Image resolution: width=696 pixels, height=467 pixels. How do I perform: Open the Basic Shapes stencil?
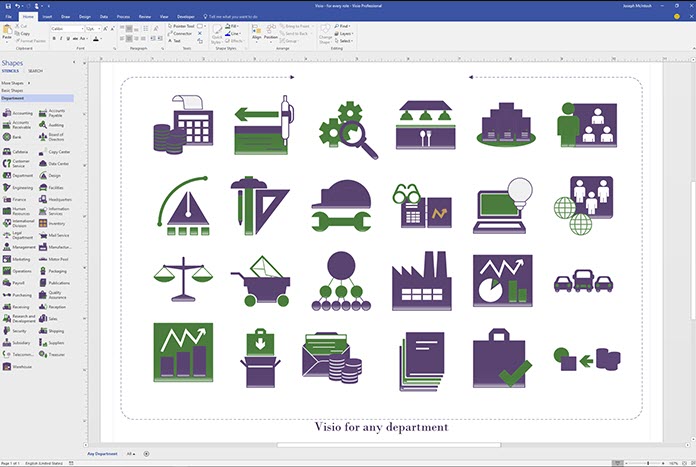(x=12, y=91)
